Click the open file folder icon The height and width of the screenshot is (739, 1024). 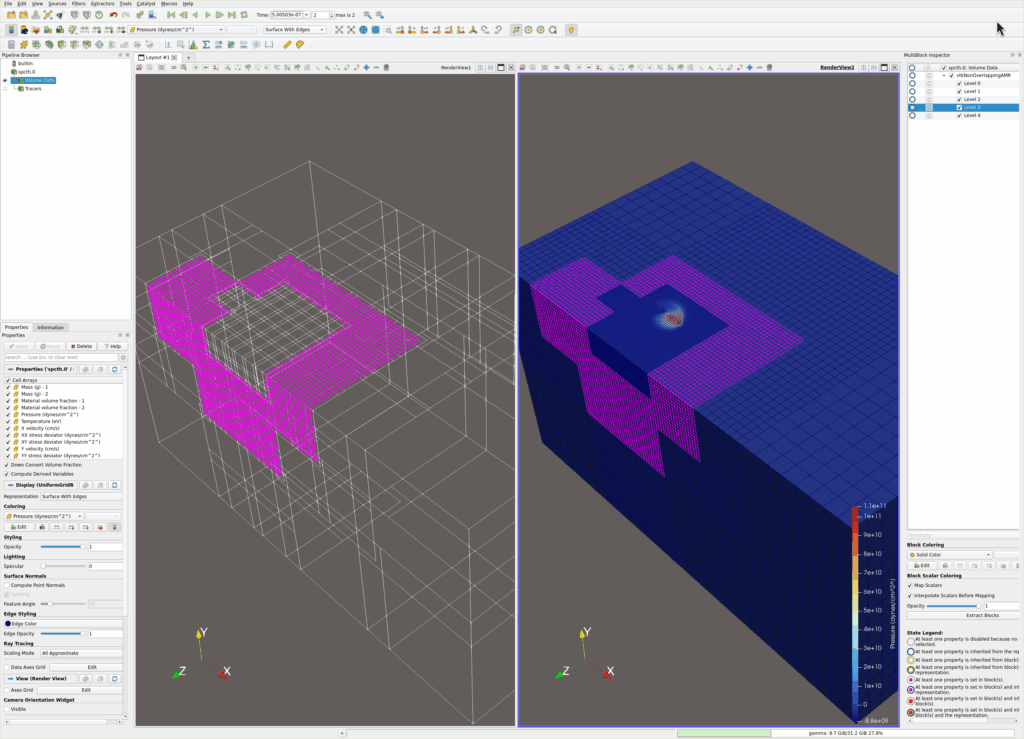pos(10,15)
